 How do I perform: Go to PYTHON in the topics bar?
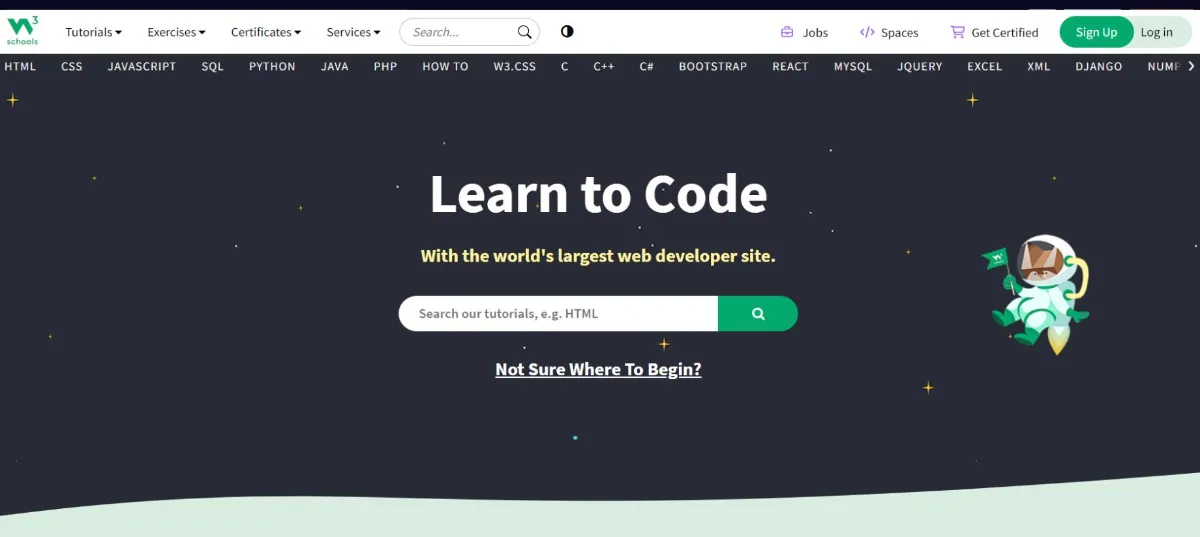click(272, 67)
